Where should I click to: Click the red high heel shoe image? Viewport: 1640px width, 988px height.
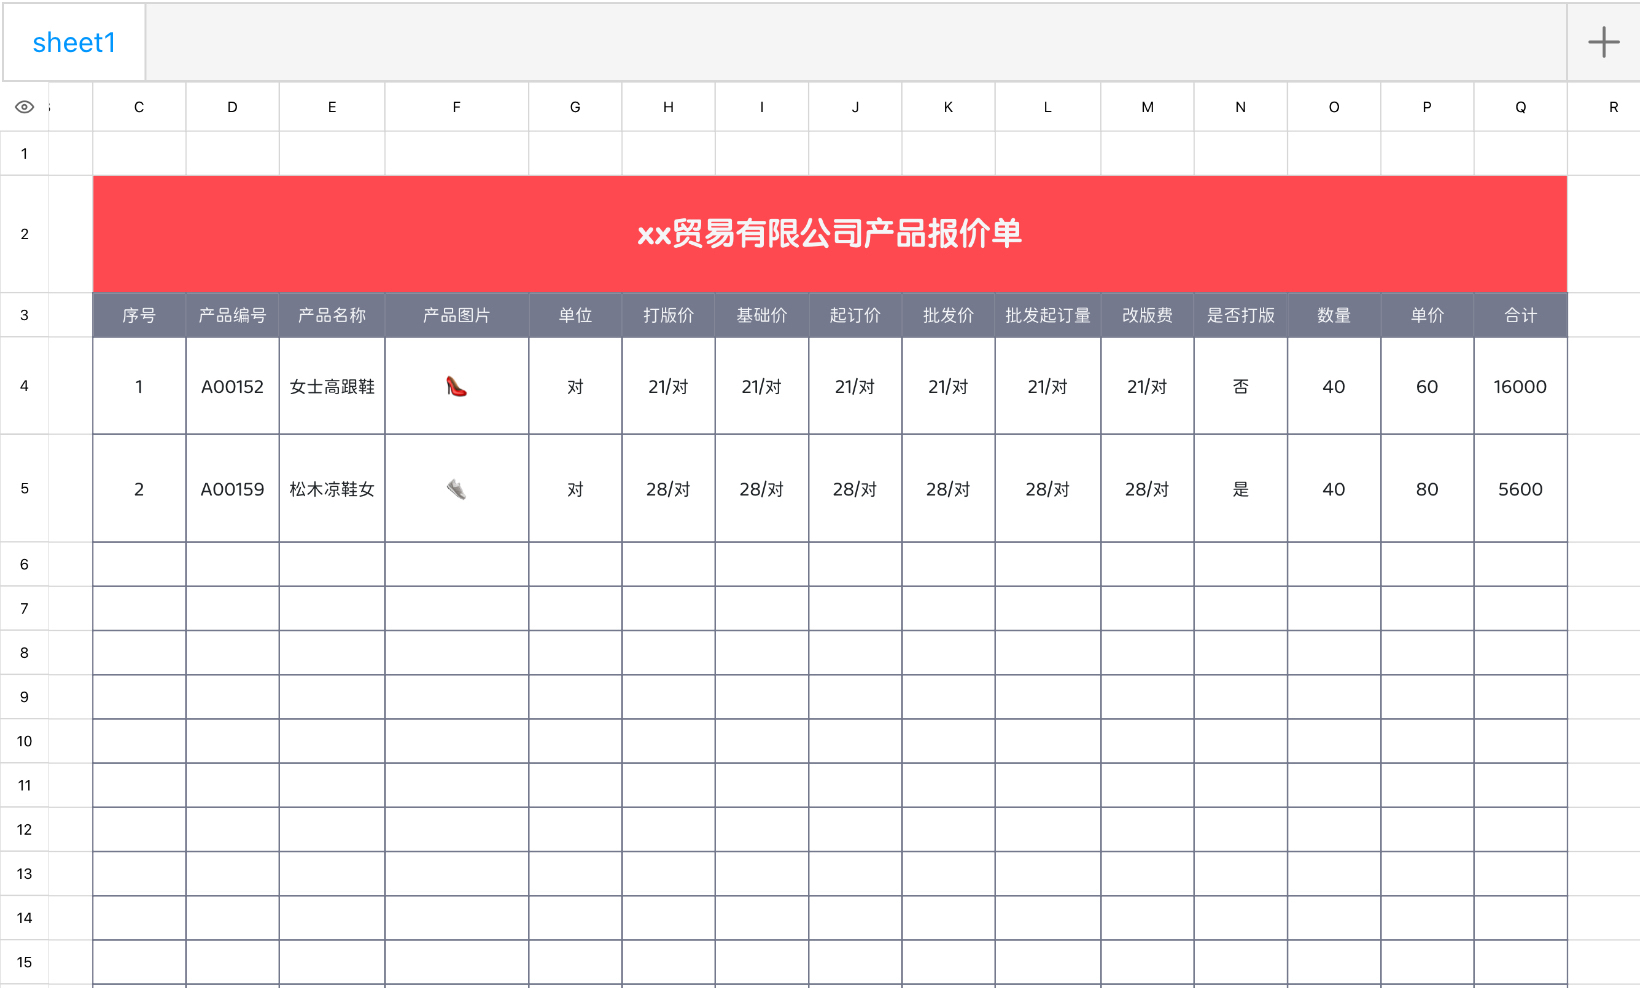pyautogui.click(x=456, y=386)
